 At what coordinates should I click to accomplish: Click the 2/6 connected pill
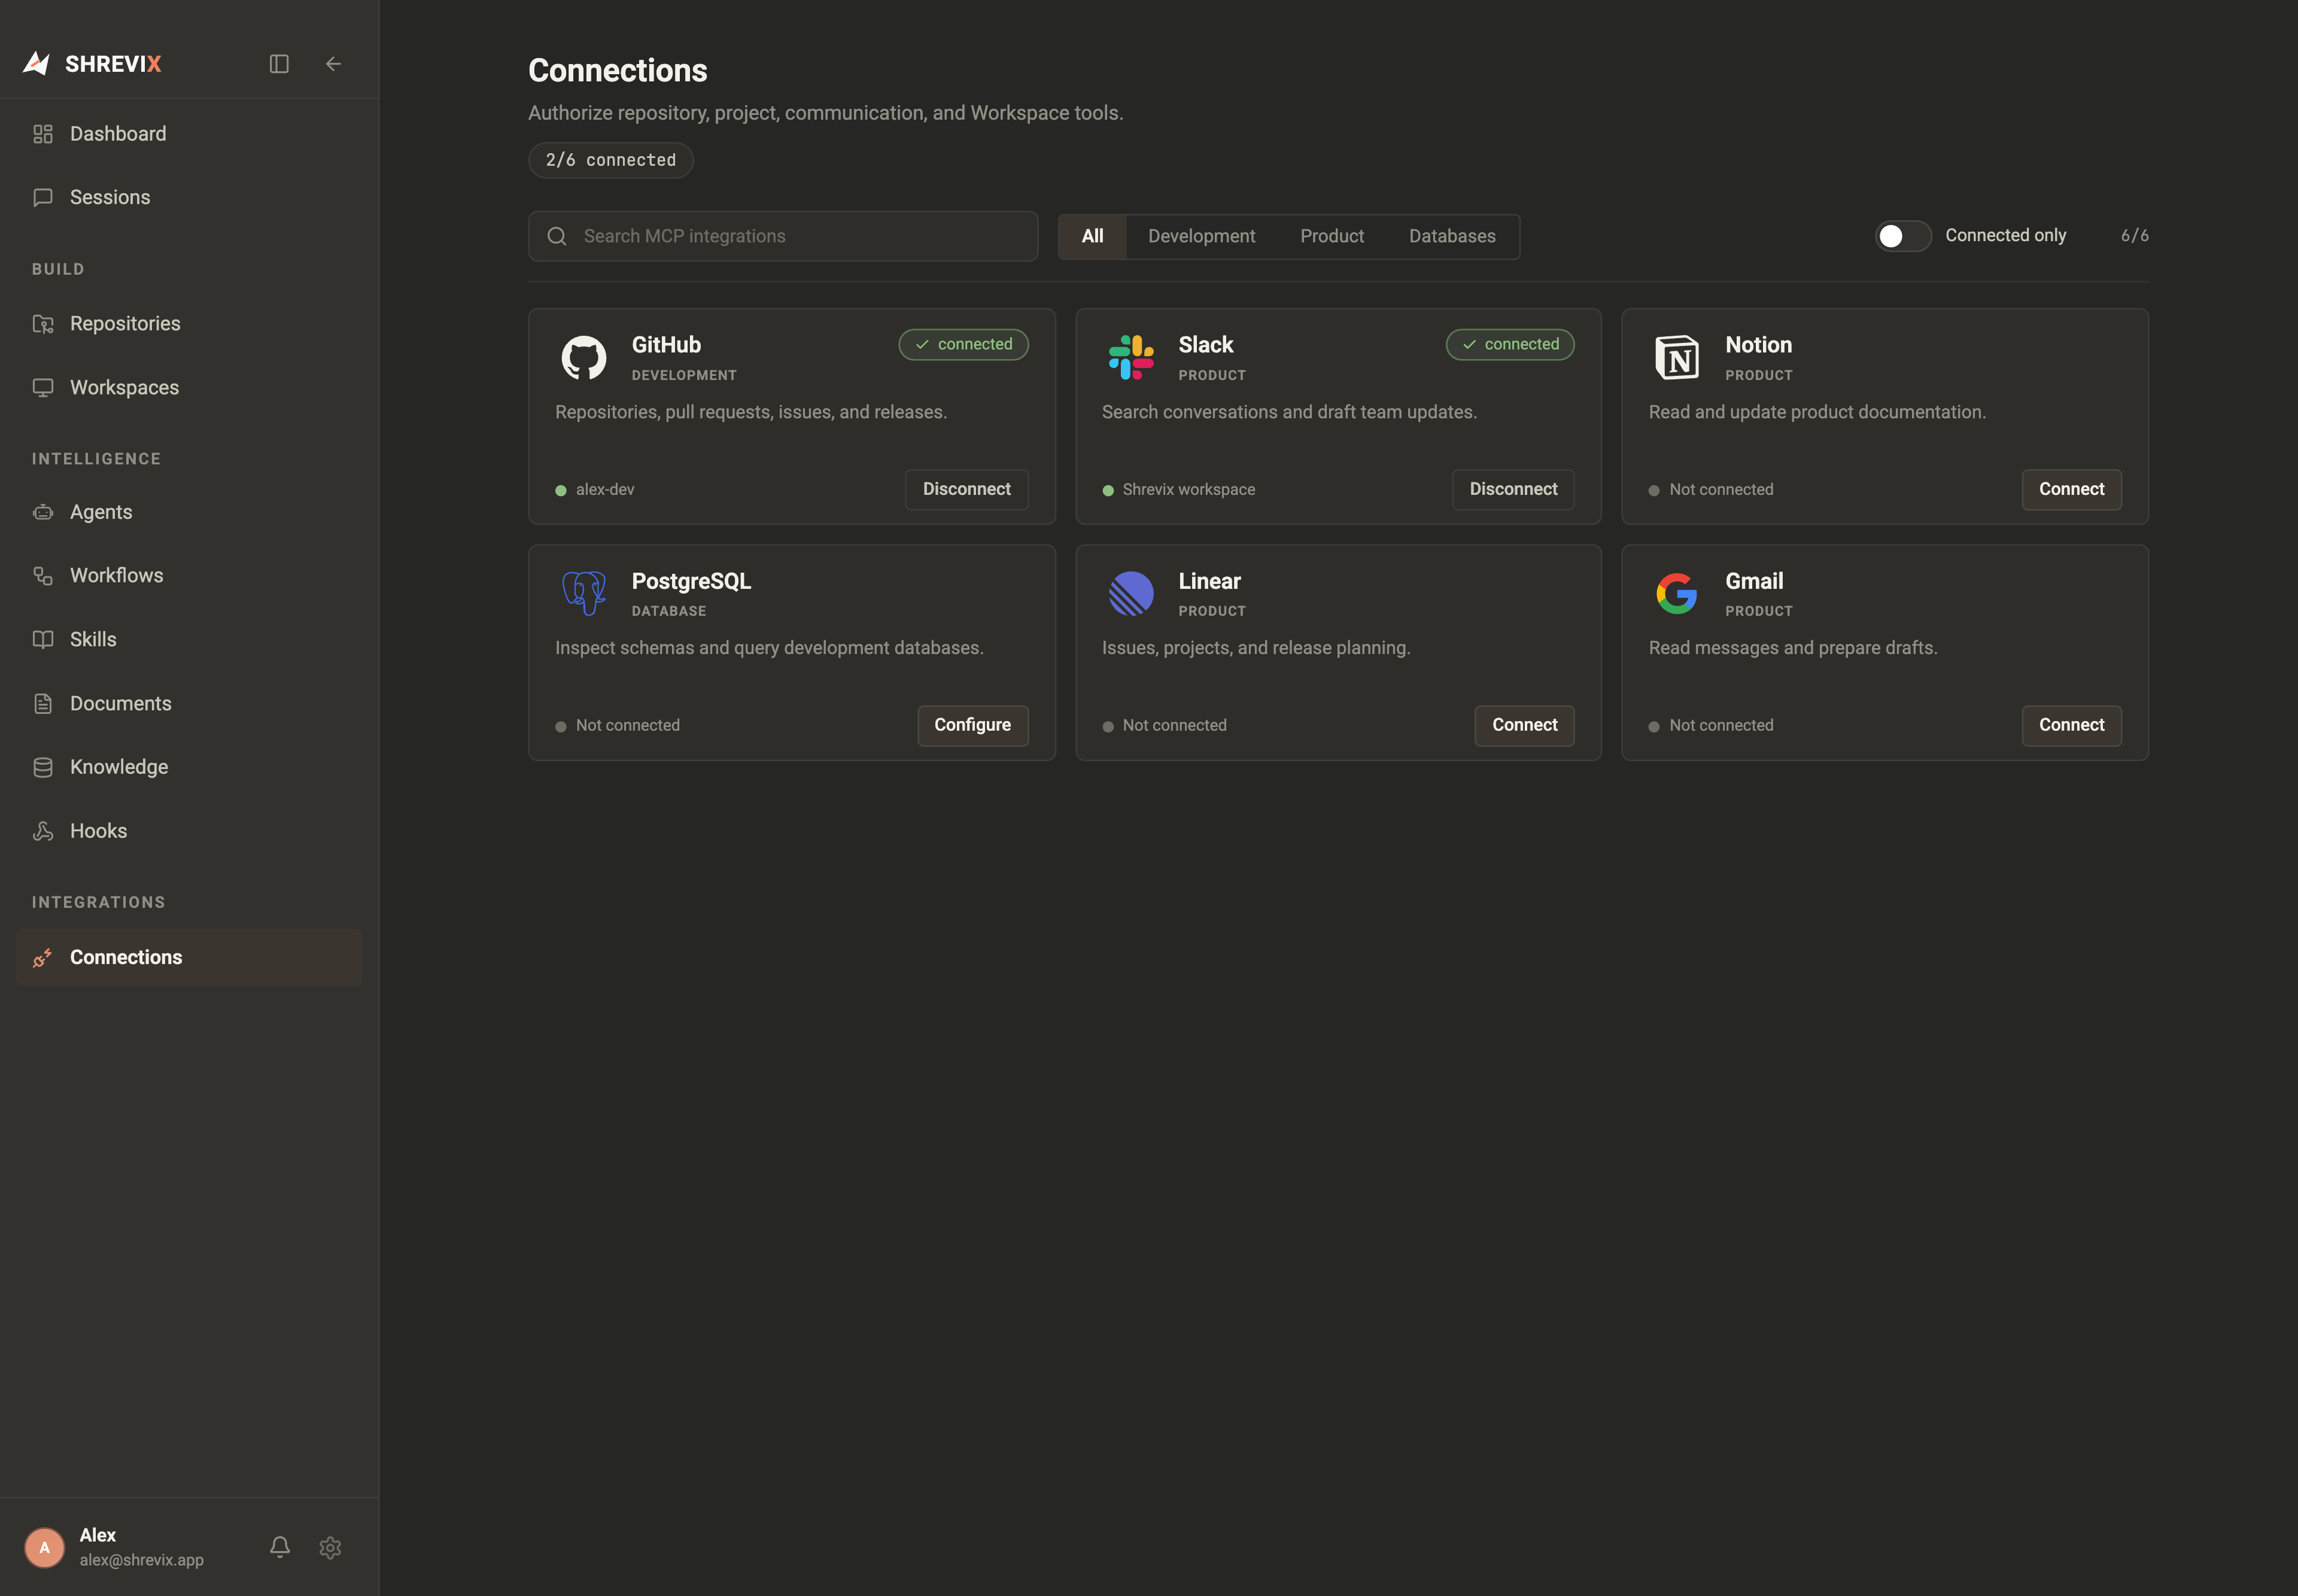pyautogui.click(x=611, y=160)
